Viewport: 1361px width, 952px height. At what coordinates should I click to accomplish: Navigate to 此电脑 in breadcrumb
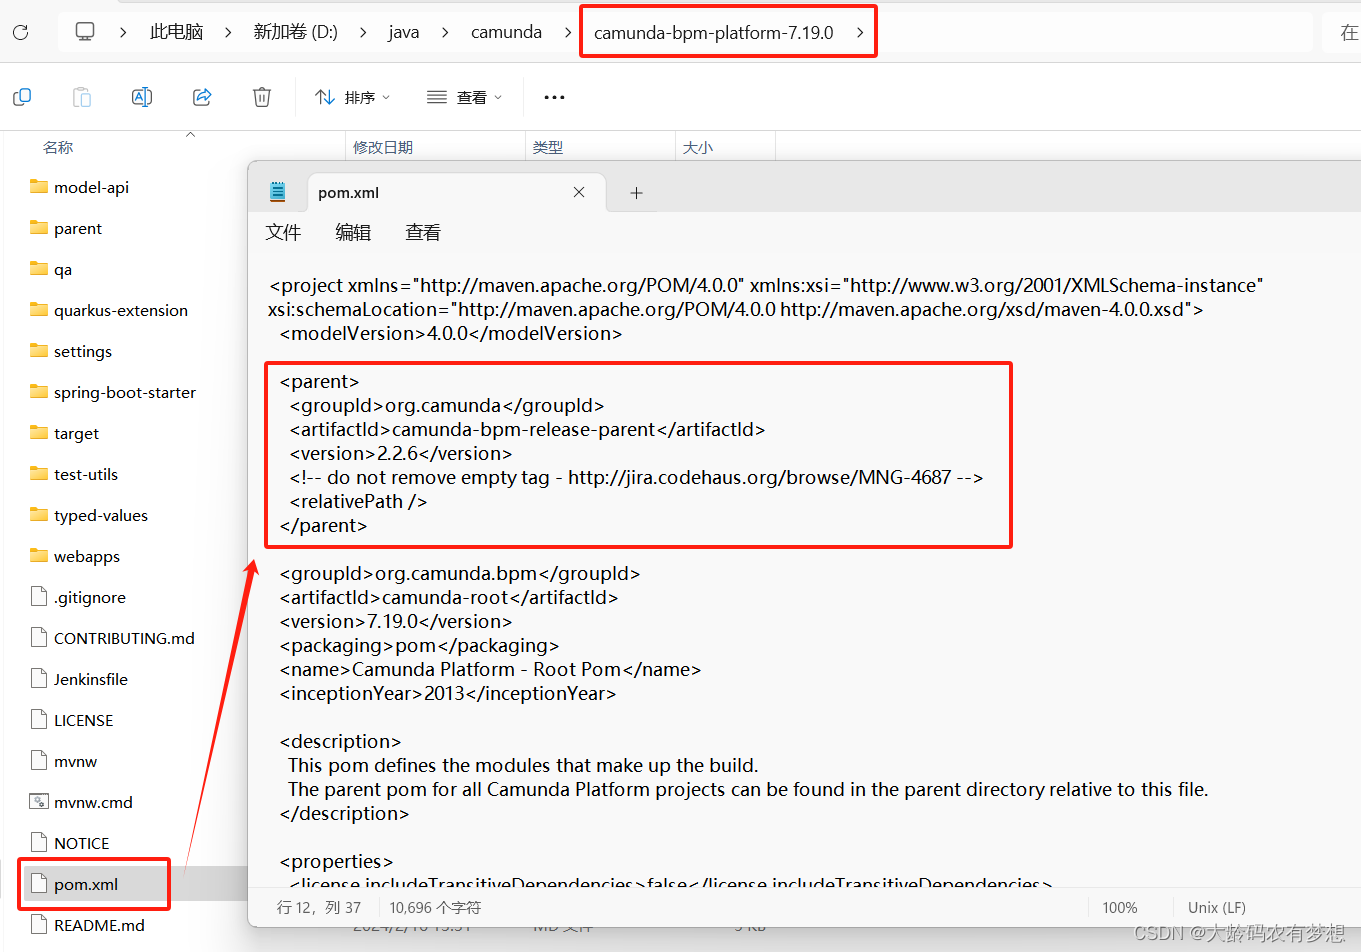point(177,32)
